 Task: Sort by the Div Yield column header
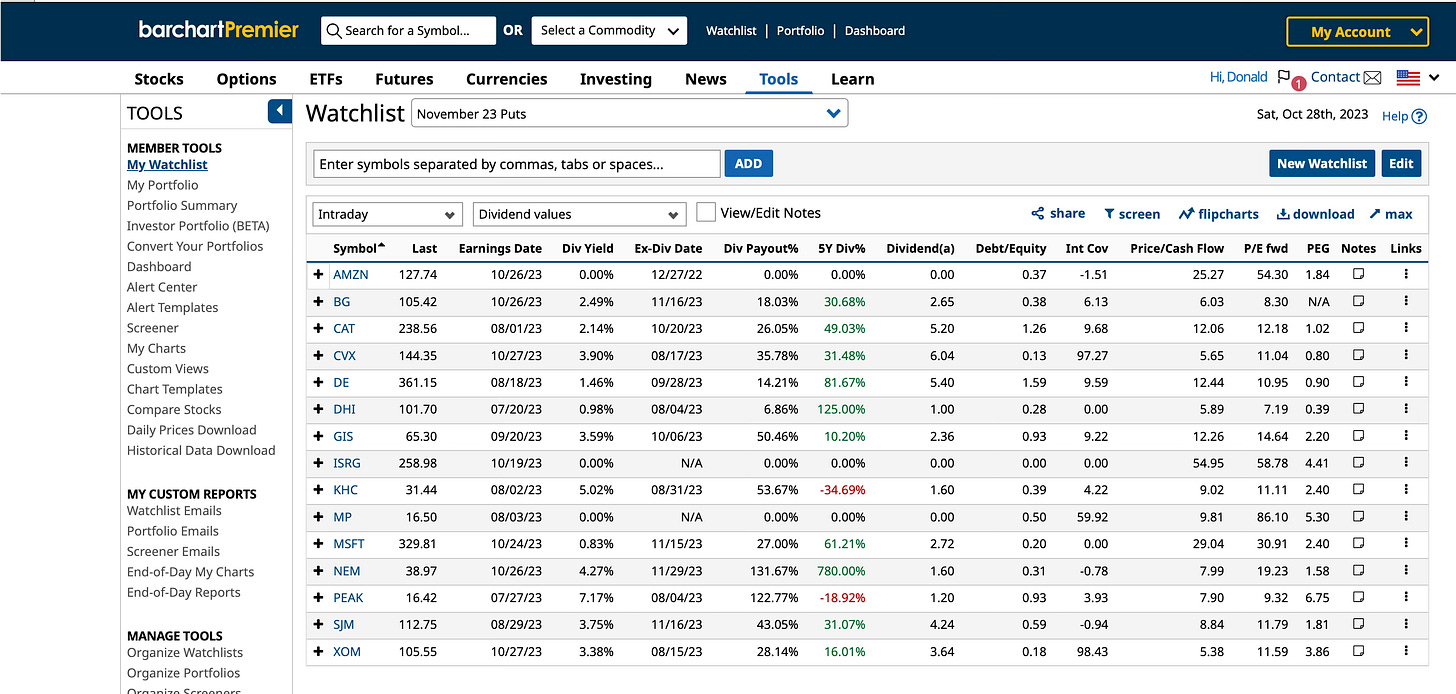[x=588, y=248]
